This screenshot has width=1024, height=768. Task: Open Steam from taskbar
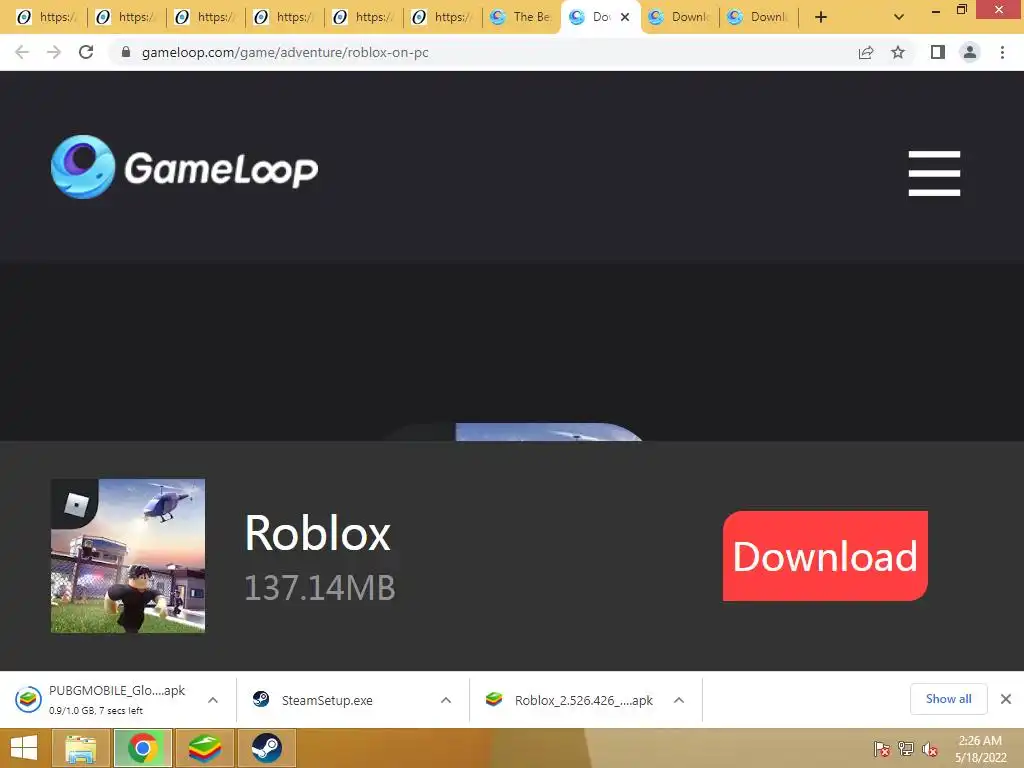click(266, 748)
